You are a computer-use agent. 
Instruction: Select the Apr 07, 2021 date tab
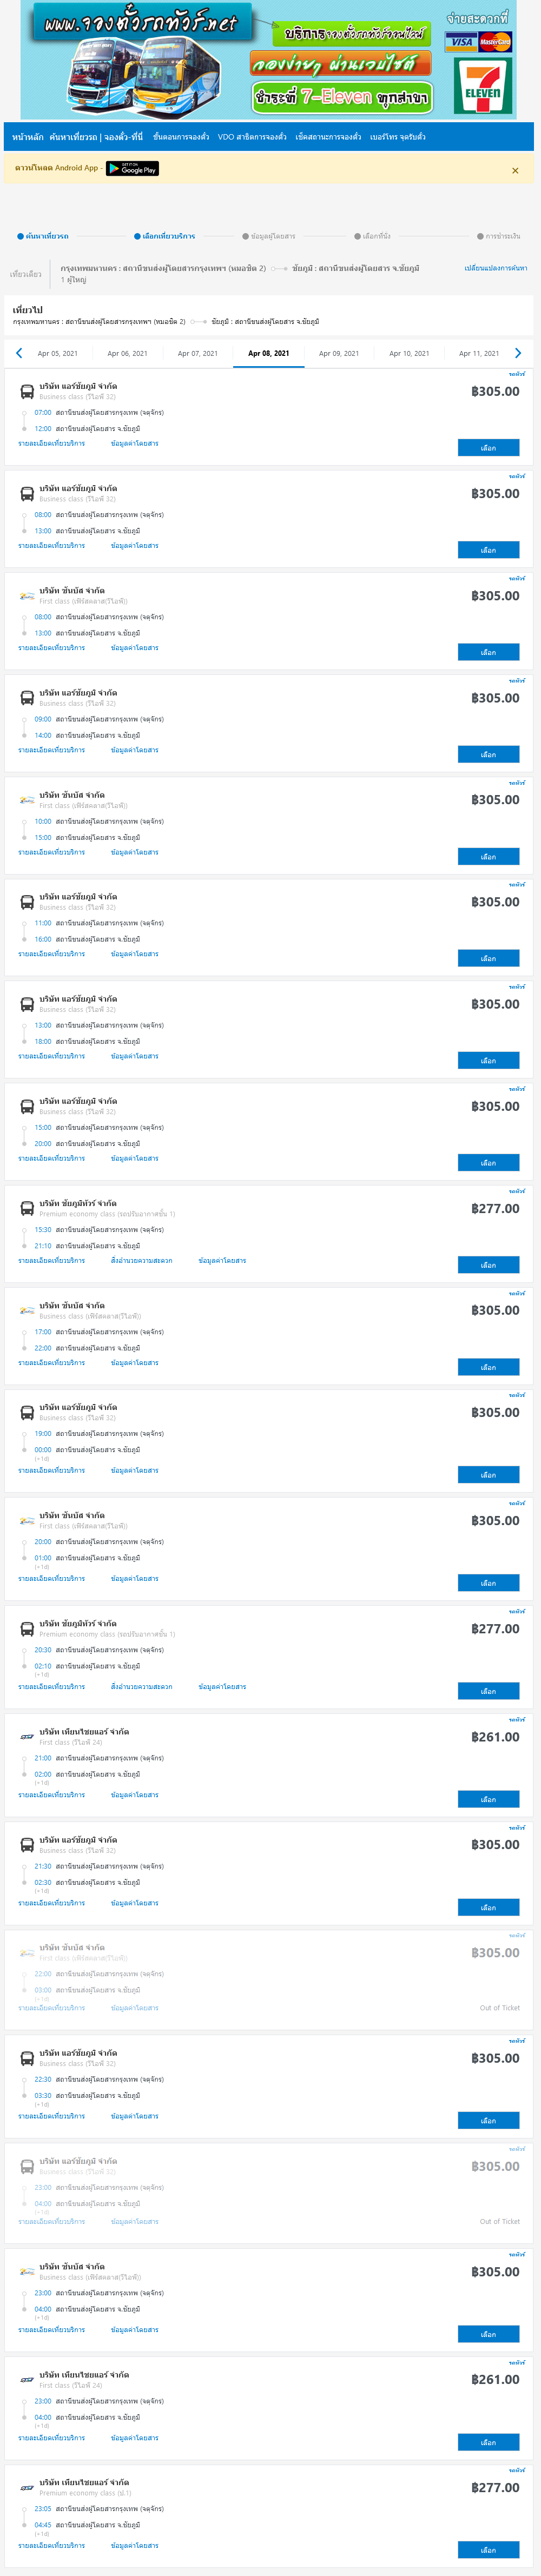[197, 353]
